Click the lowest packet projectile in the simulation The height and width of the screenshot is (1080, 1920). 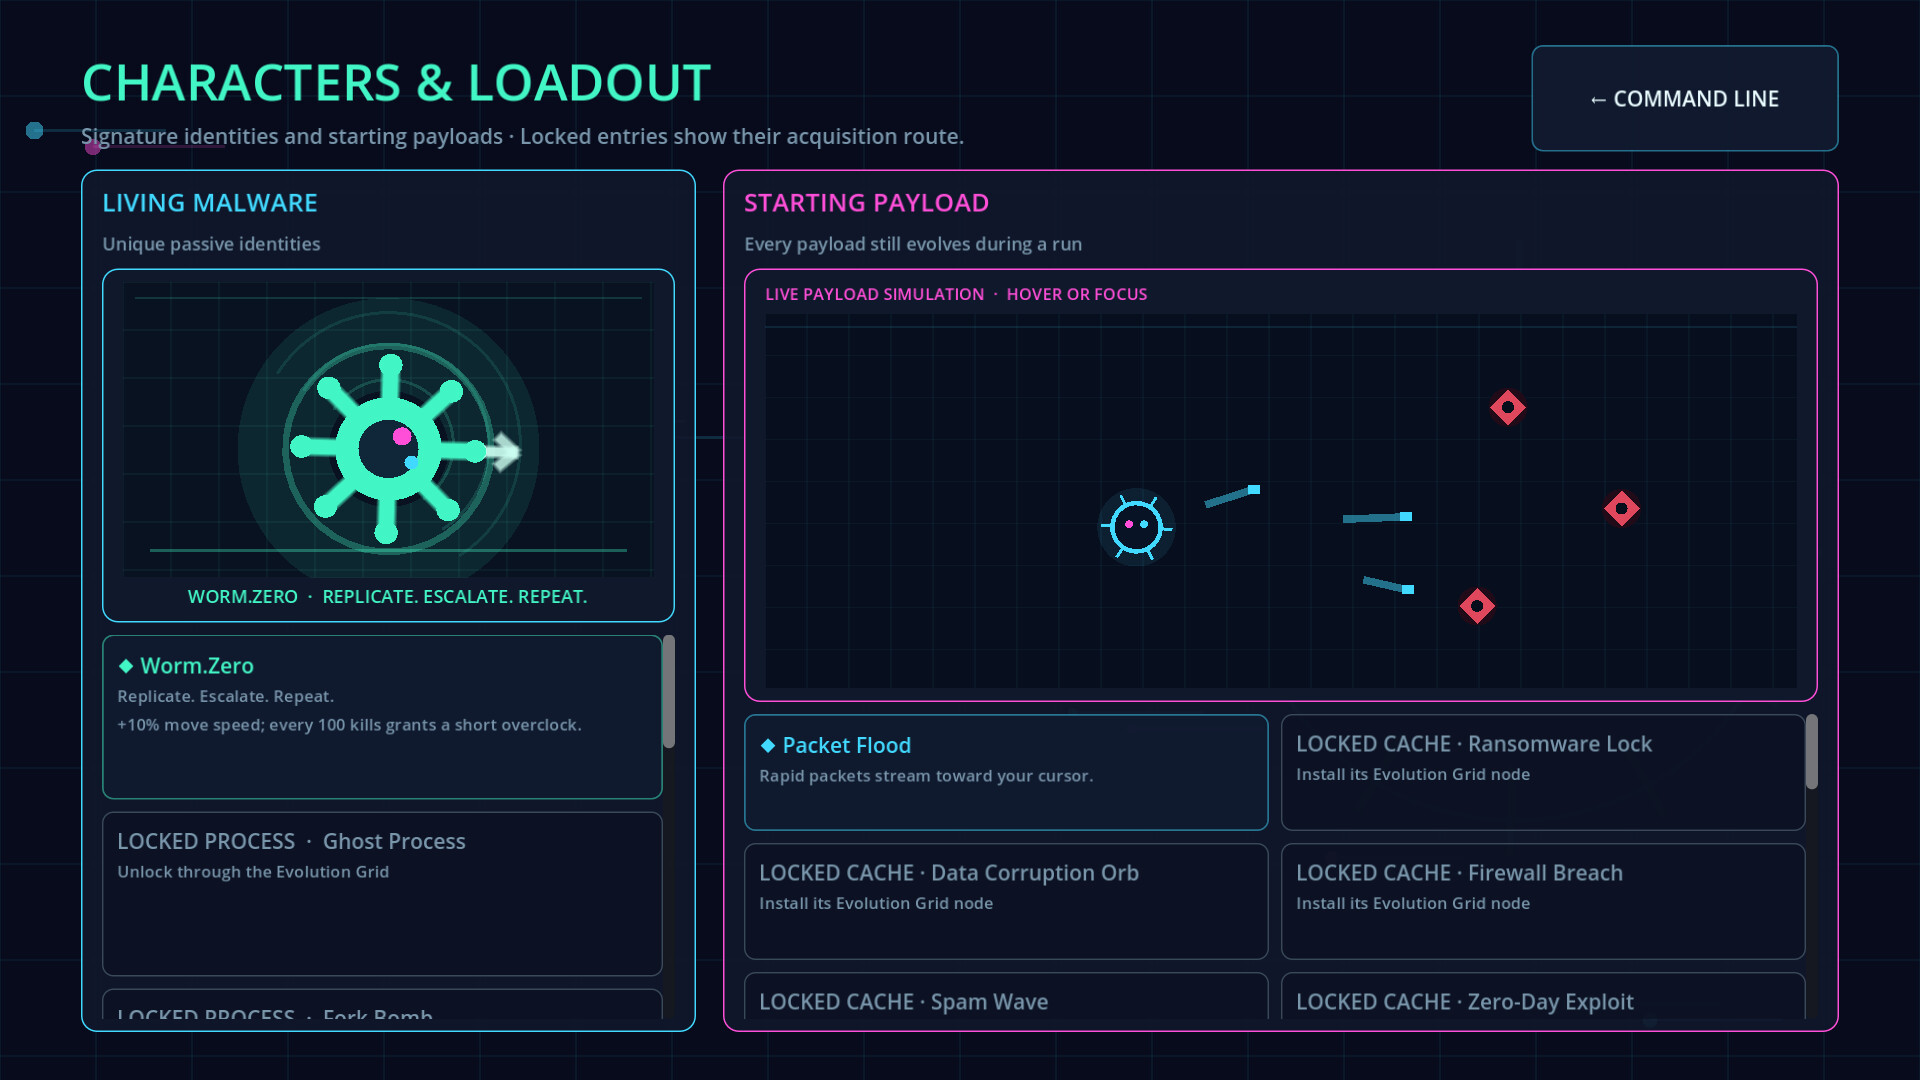(x=1388, y=585)
